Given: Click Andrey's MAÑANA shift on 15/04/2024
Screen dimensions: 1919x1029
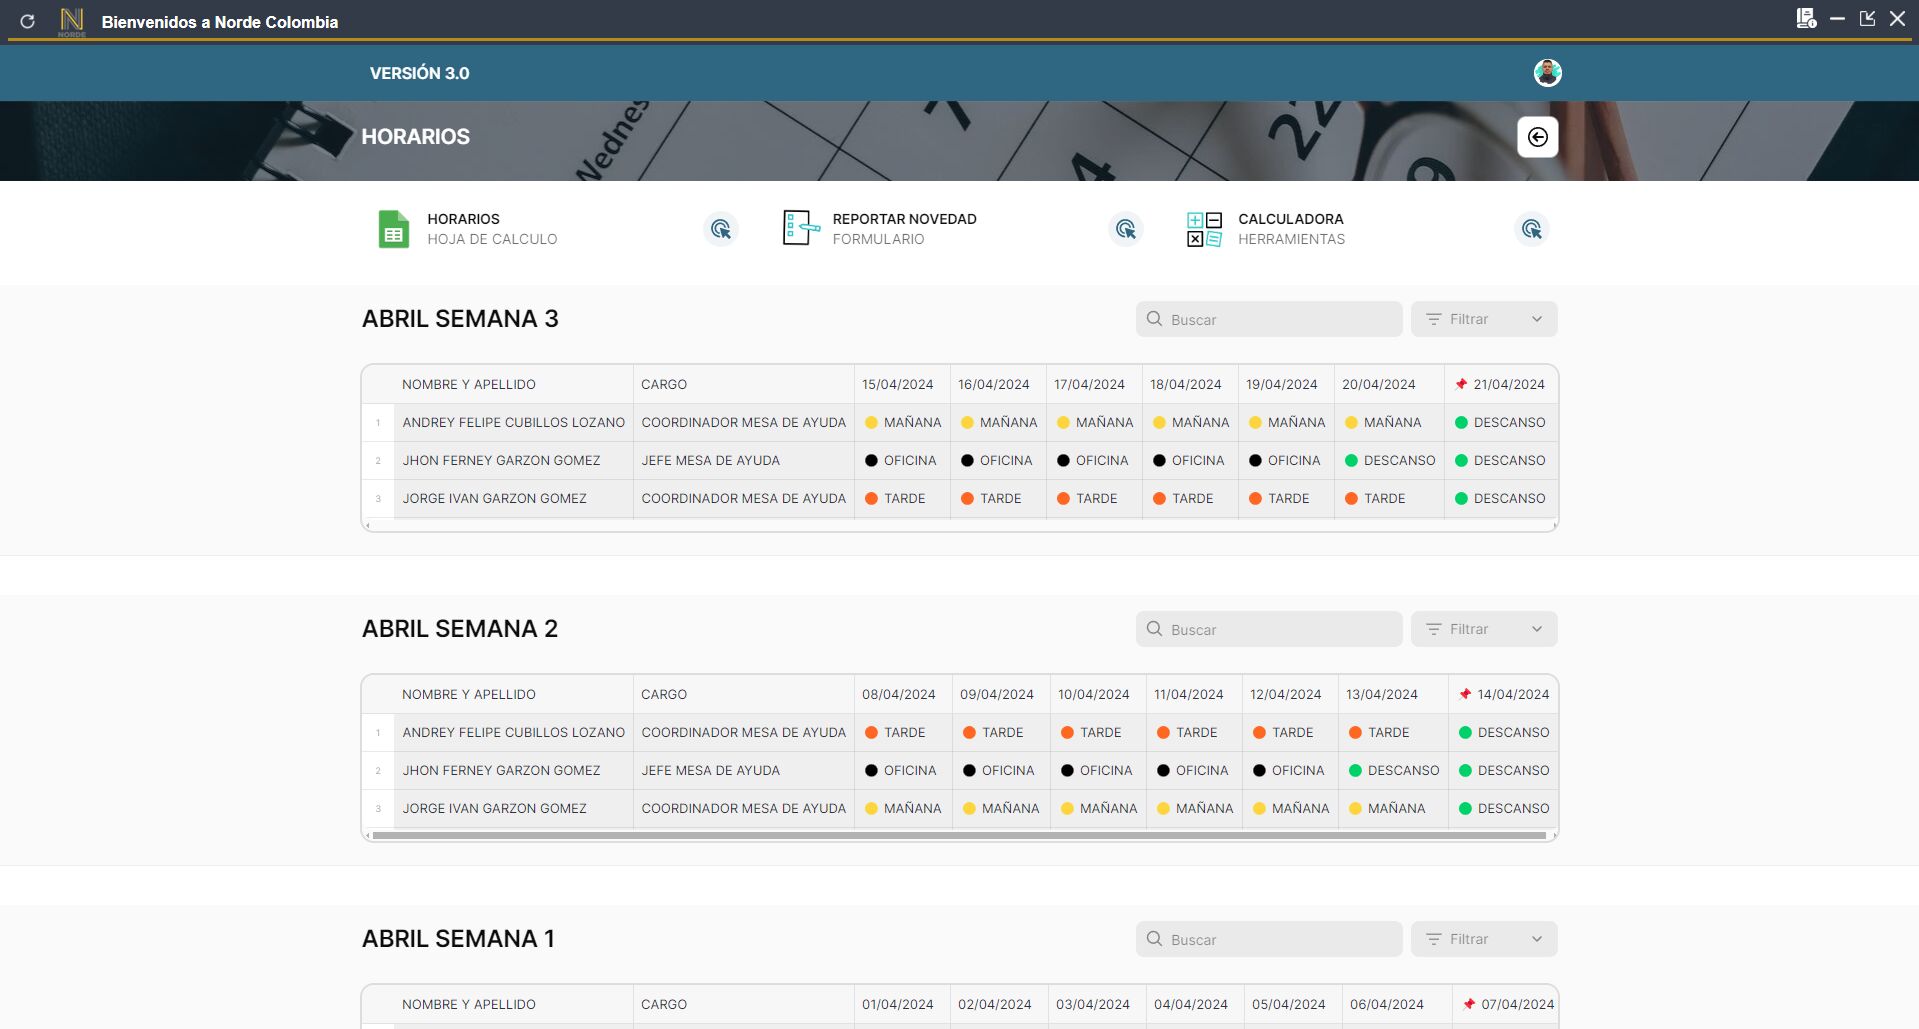Looking at the screenshot, I should pyautogui.click(x=903, y=422).
